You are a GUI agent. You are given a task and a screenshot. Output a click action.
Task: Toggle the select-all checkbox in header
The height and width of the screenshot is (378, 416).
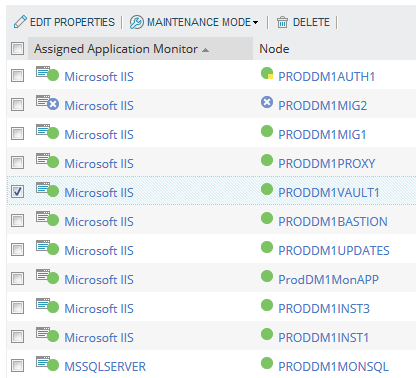[x=17, y=48]
